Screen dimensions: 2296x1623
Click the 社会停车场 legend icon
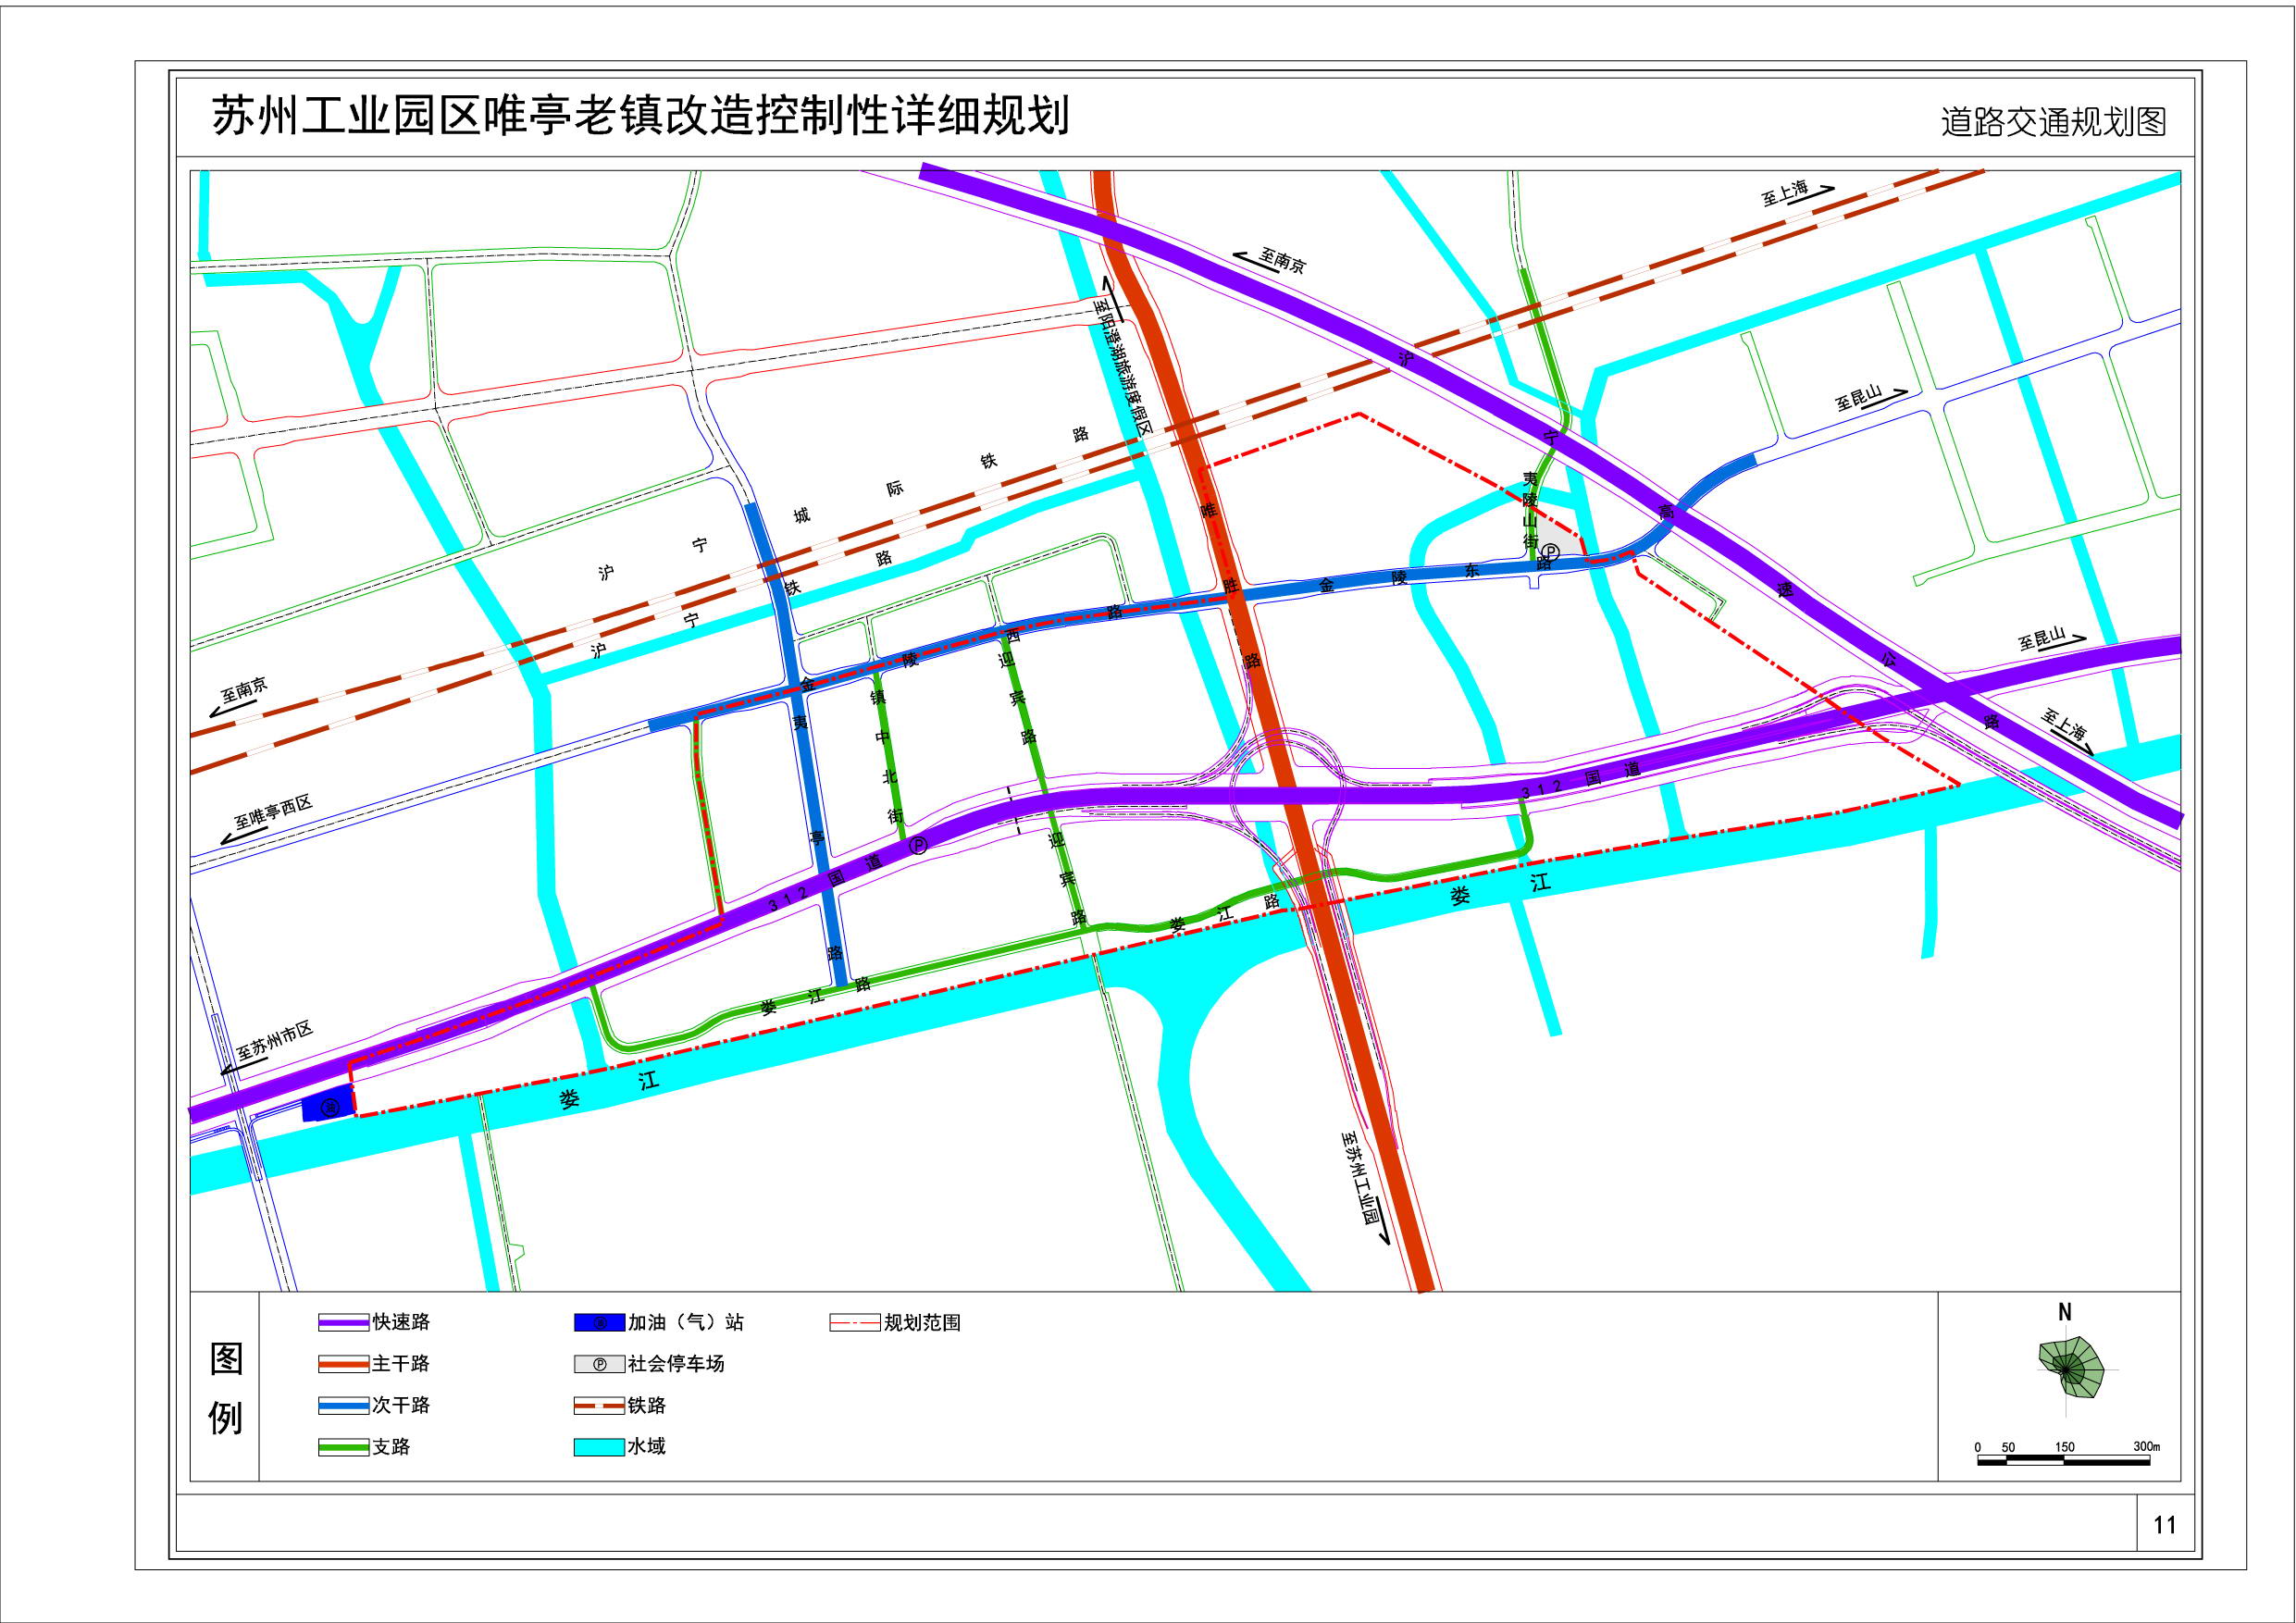click(x=599, y=1364)
